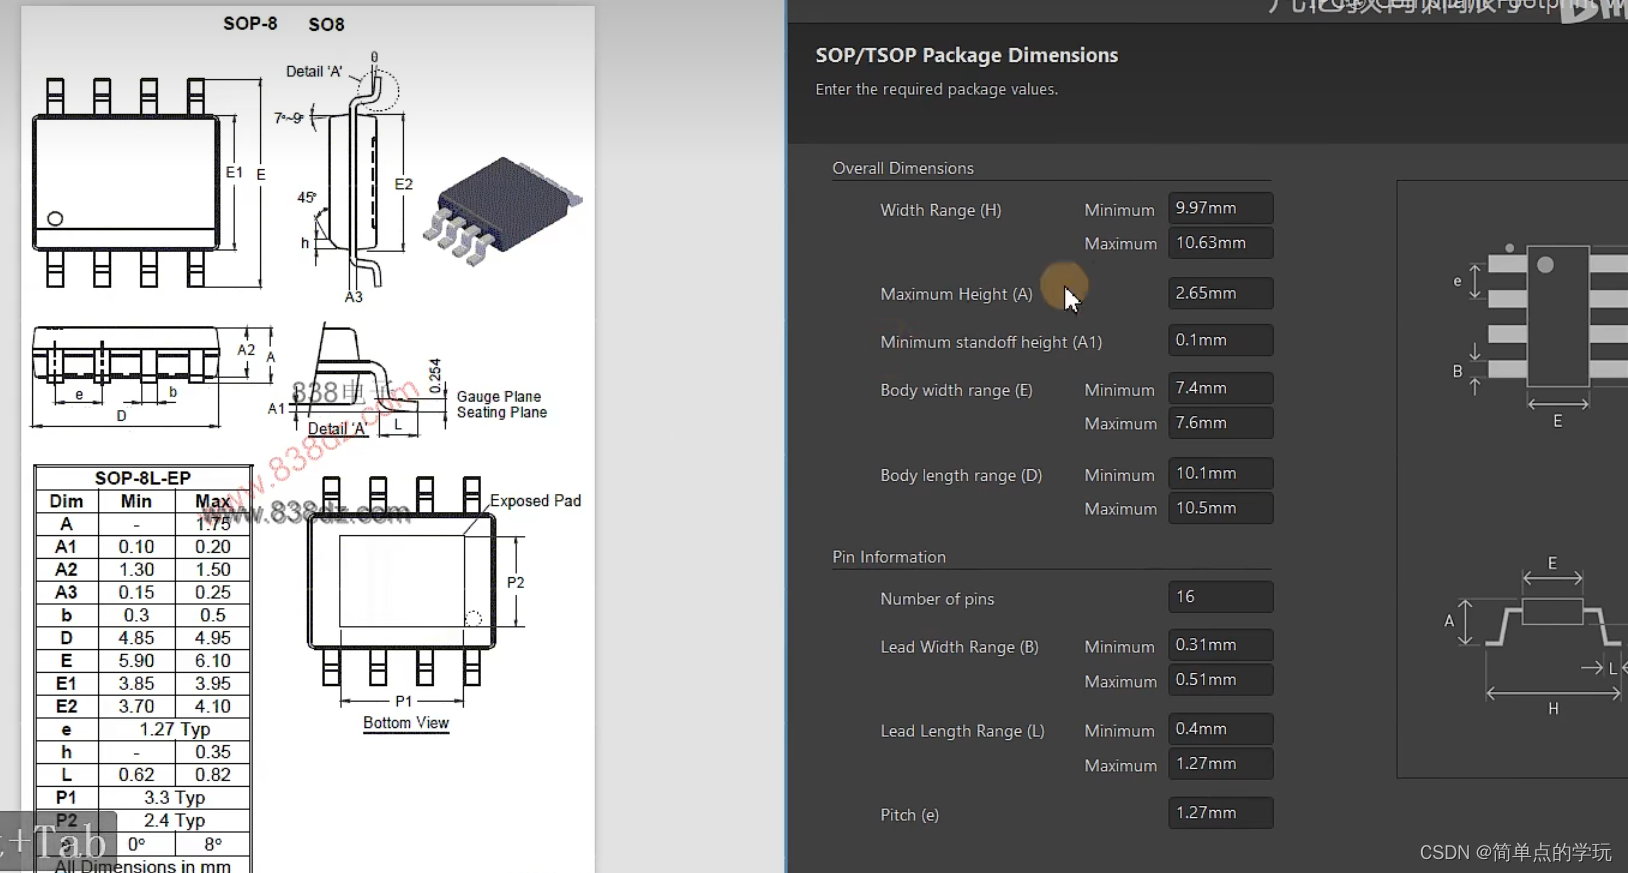Click the SOP-8L-EP dimension table header
The height and width of the screenshot is (873, 1628).
(x=143, y=478)
